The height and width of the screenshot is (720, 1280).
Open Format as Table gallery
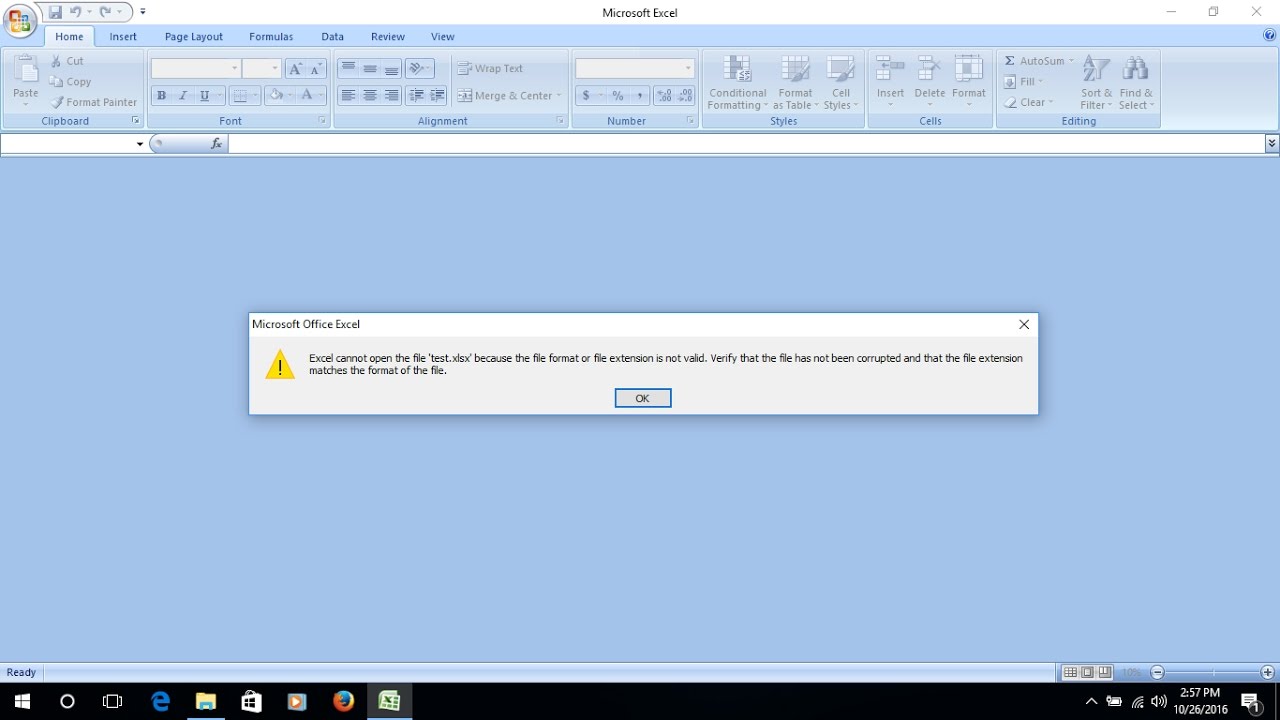(x=795, y=82)
